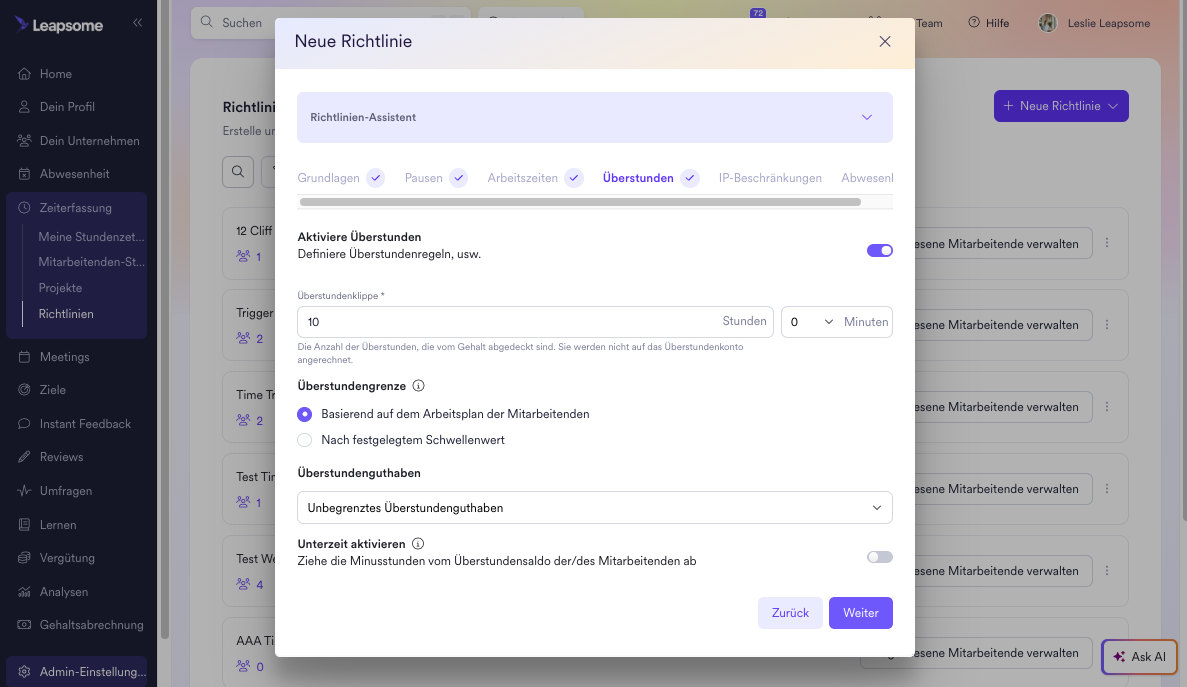Expand the Richtlinien-Assistent panel
Viewport: 1187px width, 687px height.
pos(594,117)
